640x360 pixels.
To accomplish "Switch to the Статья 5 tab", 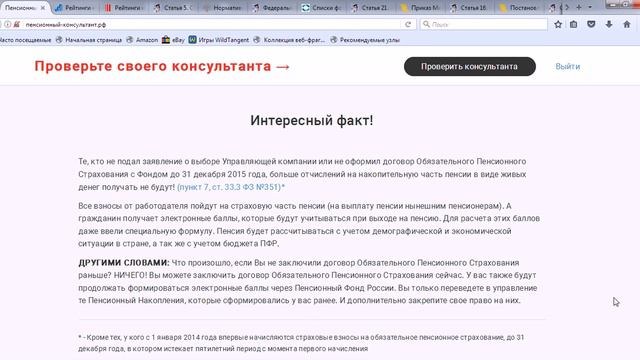I will (173, 8).
